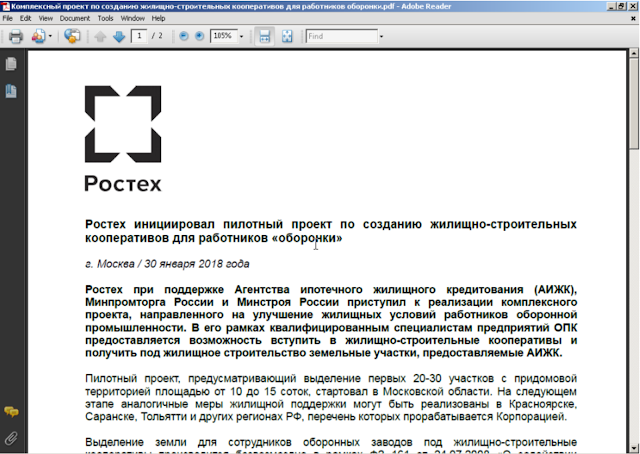640x454 pixels.
Task: Go to next page blue arrow
Action: 119,37
